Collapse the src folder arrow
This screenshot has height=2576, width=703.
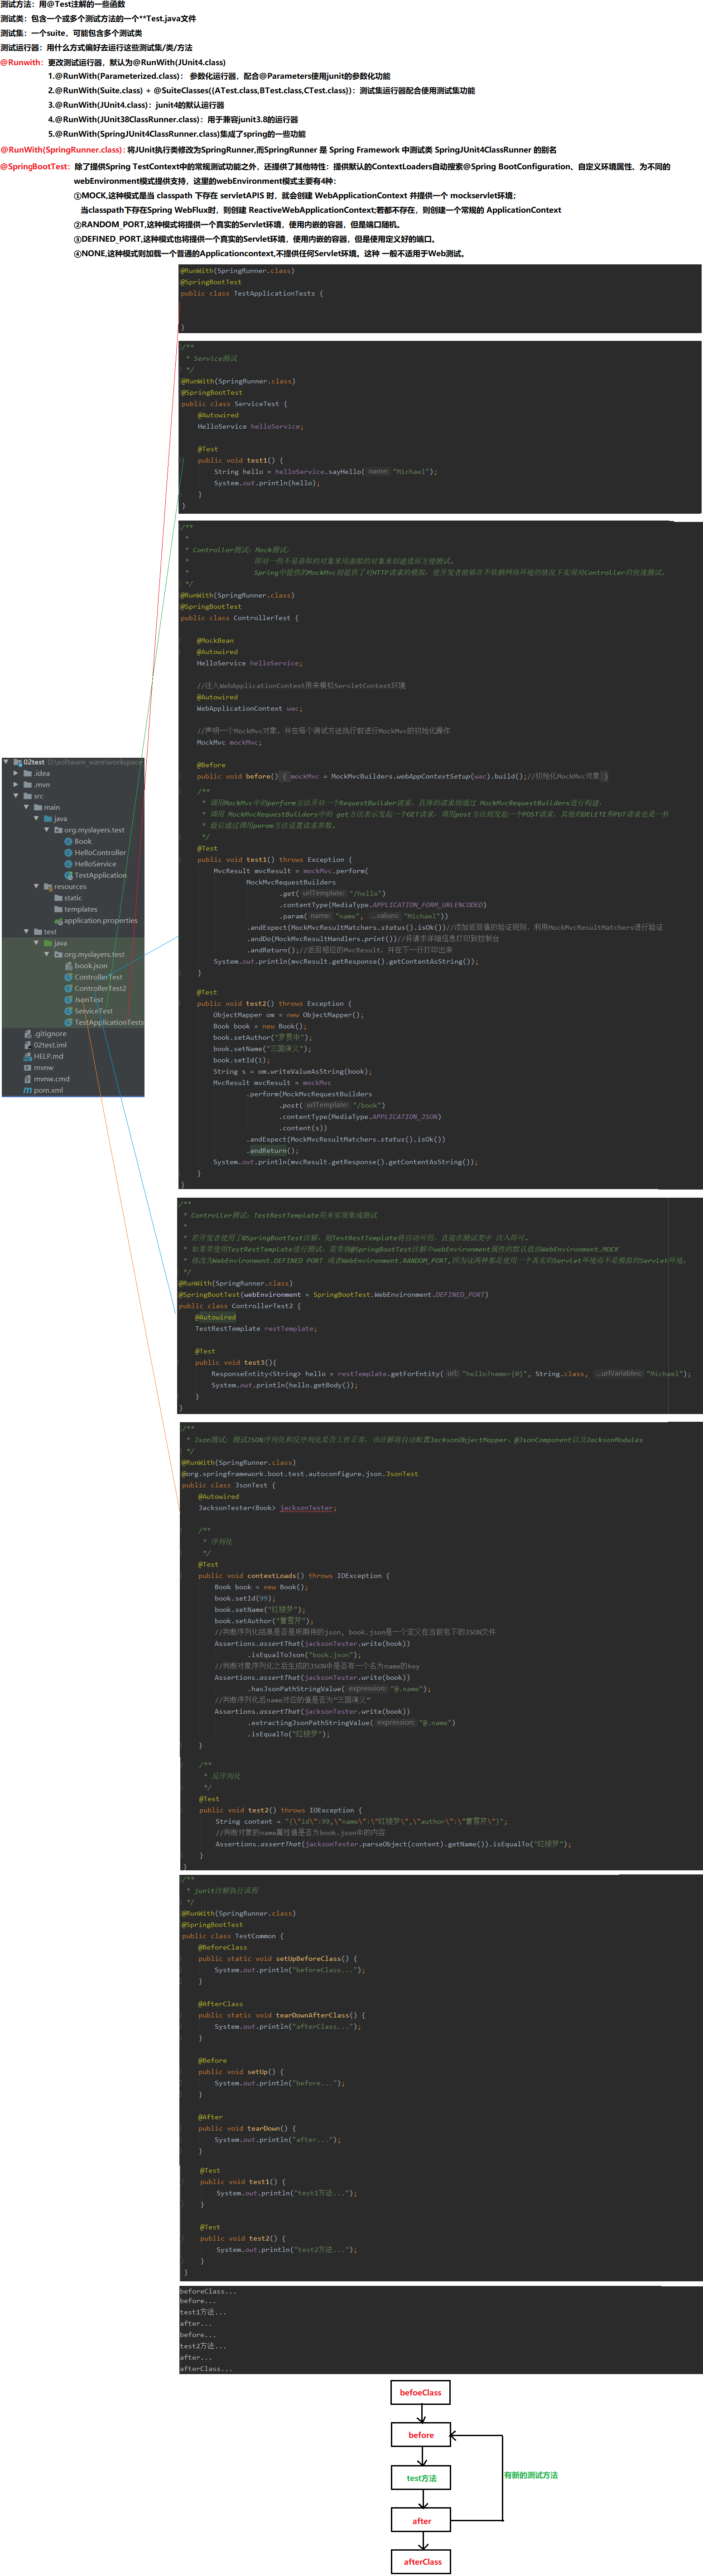(16, 796)
